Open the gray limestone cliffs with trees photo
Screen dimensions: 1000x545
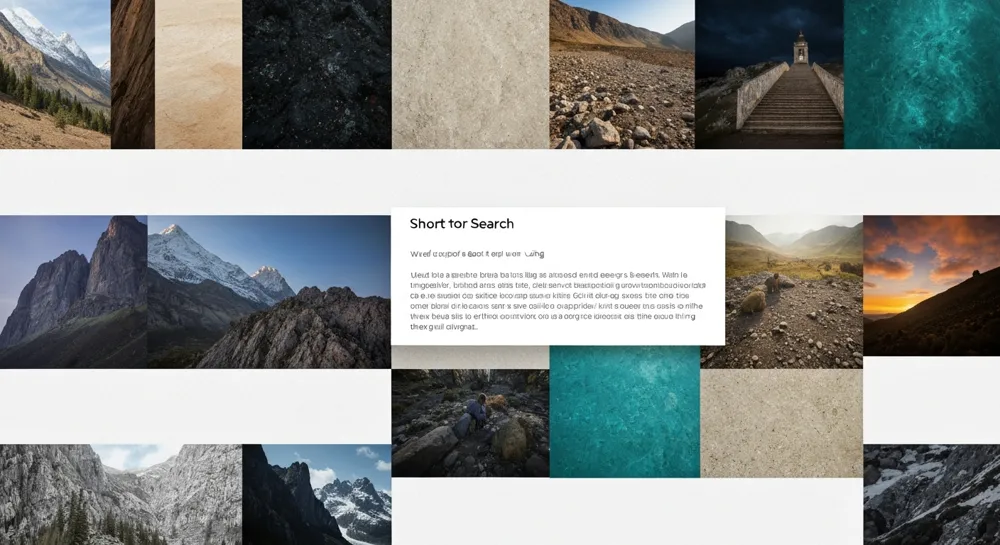tap(120, 494)
